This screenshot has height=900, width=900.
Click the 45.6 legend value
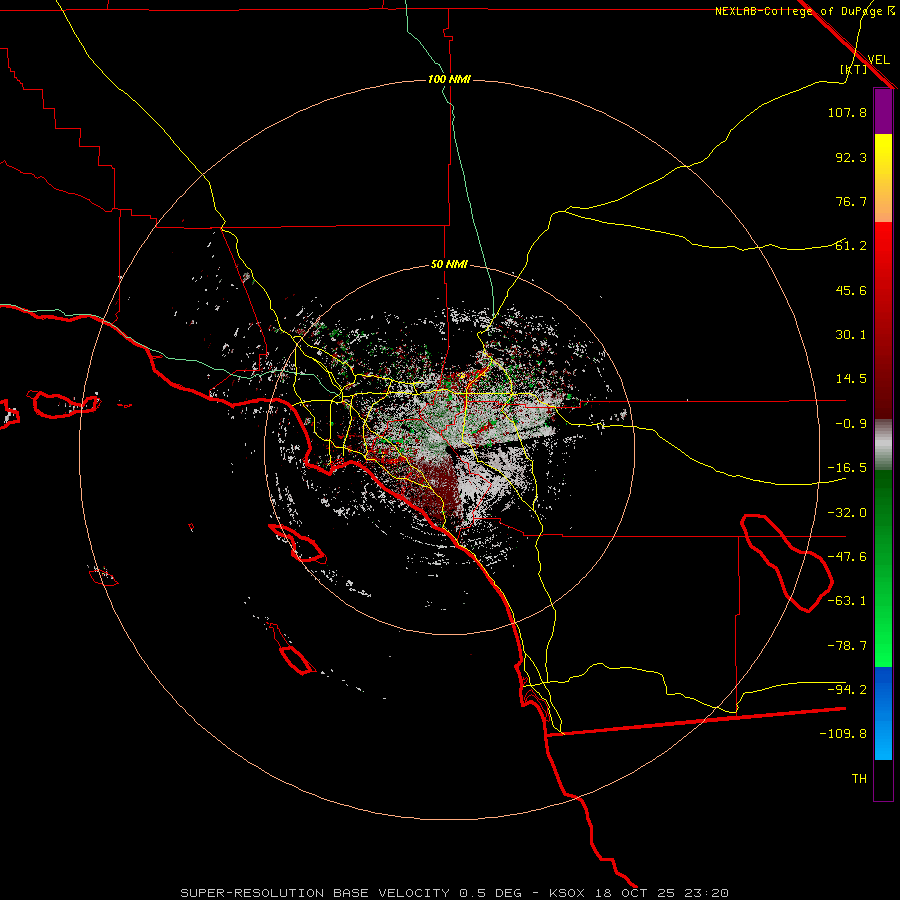(851, 290)
